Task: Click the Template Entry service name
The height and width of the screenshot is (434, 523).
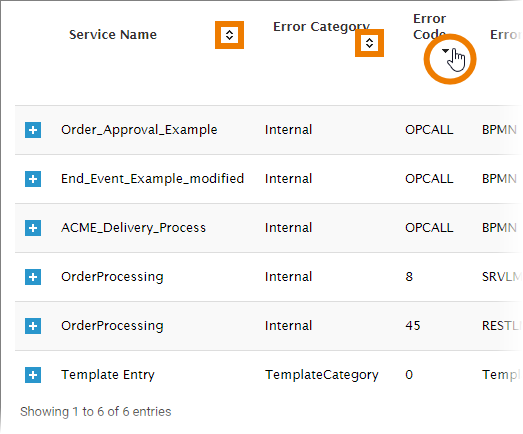Action: click(x=108, y=375)
